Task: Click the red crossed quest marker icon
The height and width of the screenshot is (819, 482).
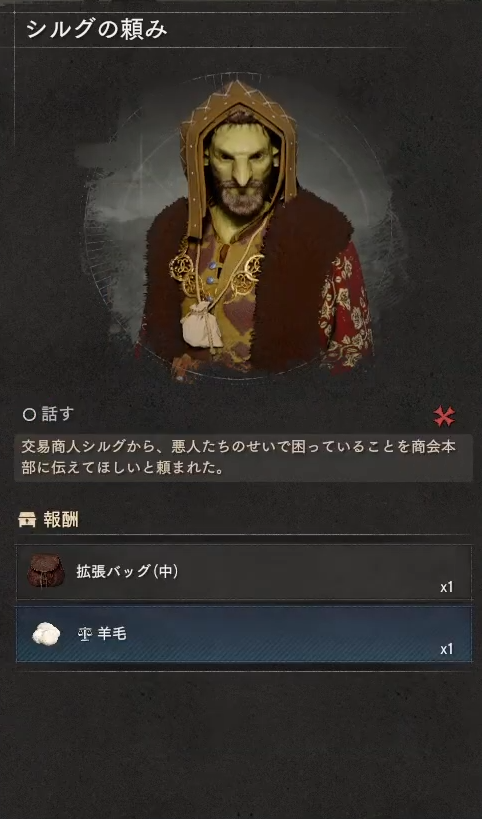Action: pos(444,416)
